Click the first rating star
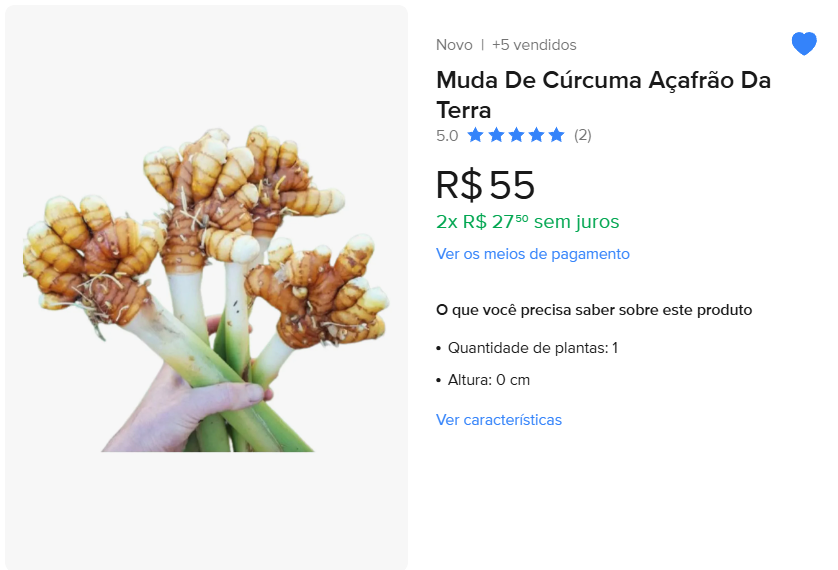This screenshot has width=838, height=570. pyautogui.click(x=475, y=135)
